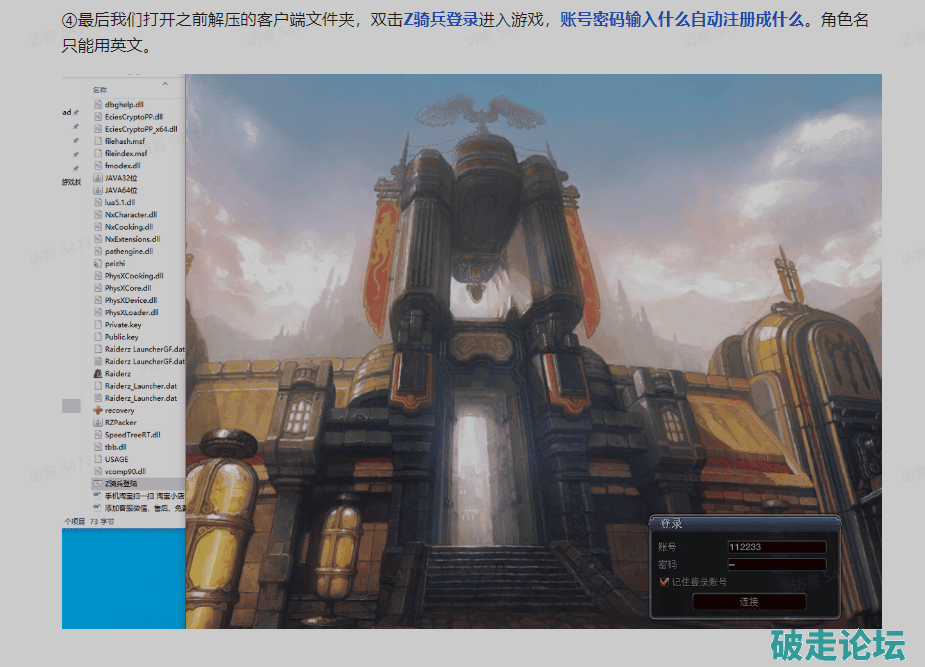This screenshot has width=925, height=667.
Task: Select the peizhi config file icon
Action: (98, 263)
